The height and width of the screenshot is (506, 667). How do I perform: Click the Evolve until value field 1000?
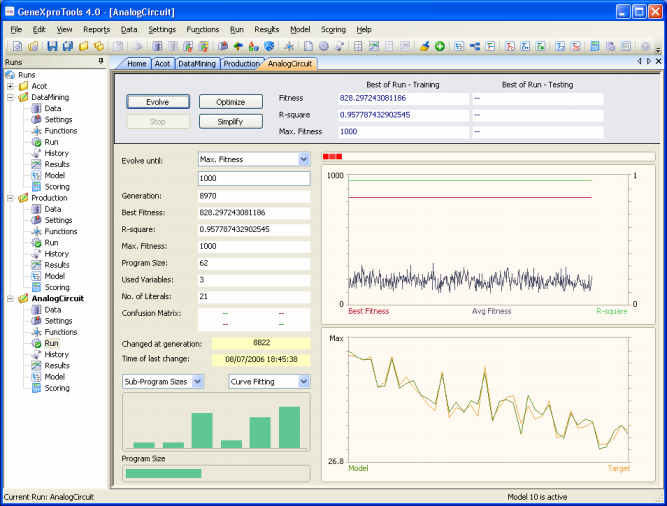[x=254, y=178]
